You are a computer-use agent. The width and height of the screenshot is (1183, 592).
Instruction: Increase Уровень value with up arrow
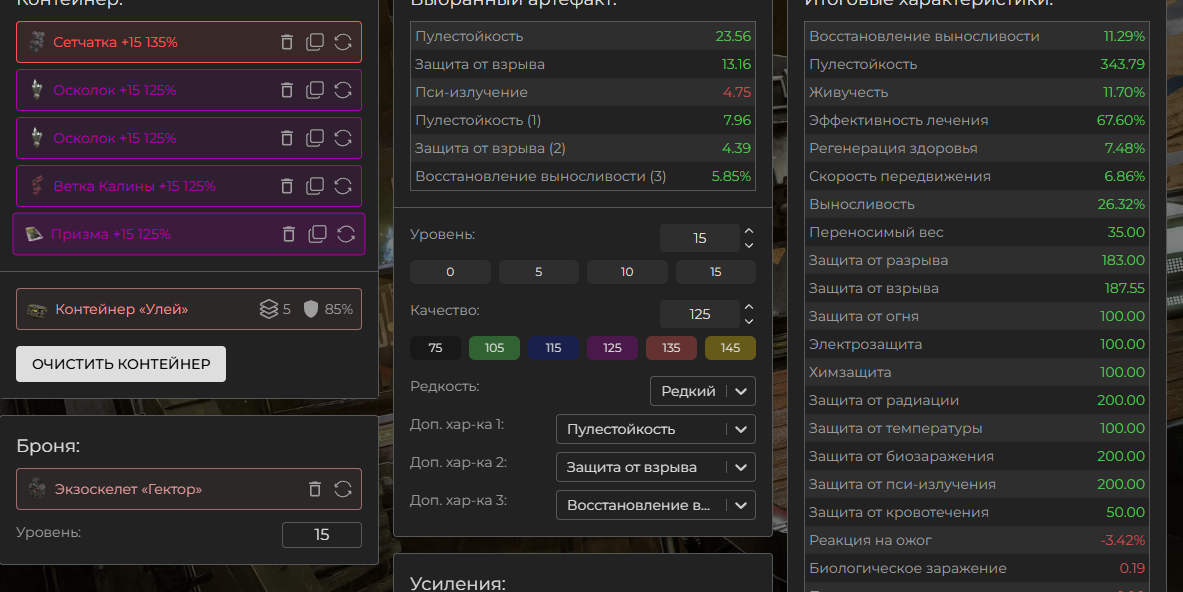(748, 232)
